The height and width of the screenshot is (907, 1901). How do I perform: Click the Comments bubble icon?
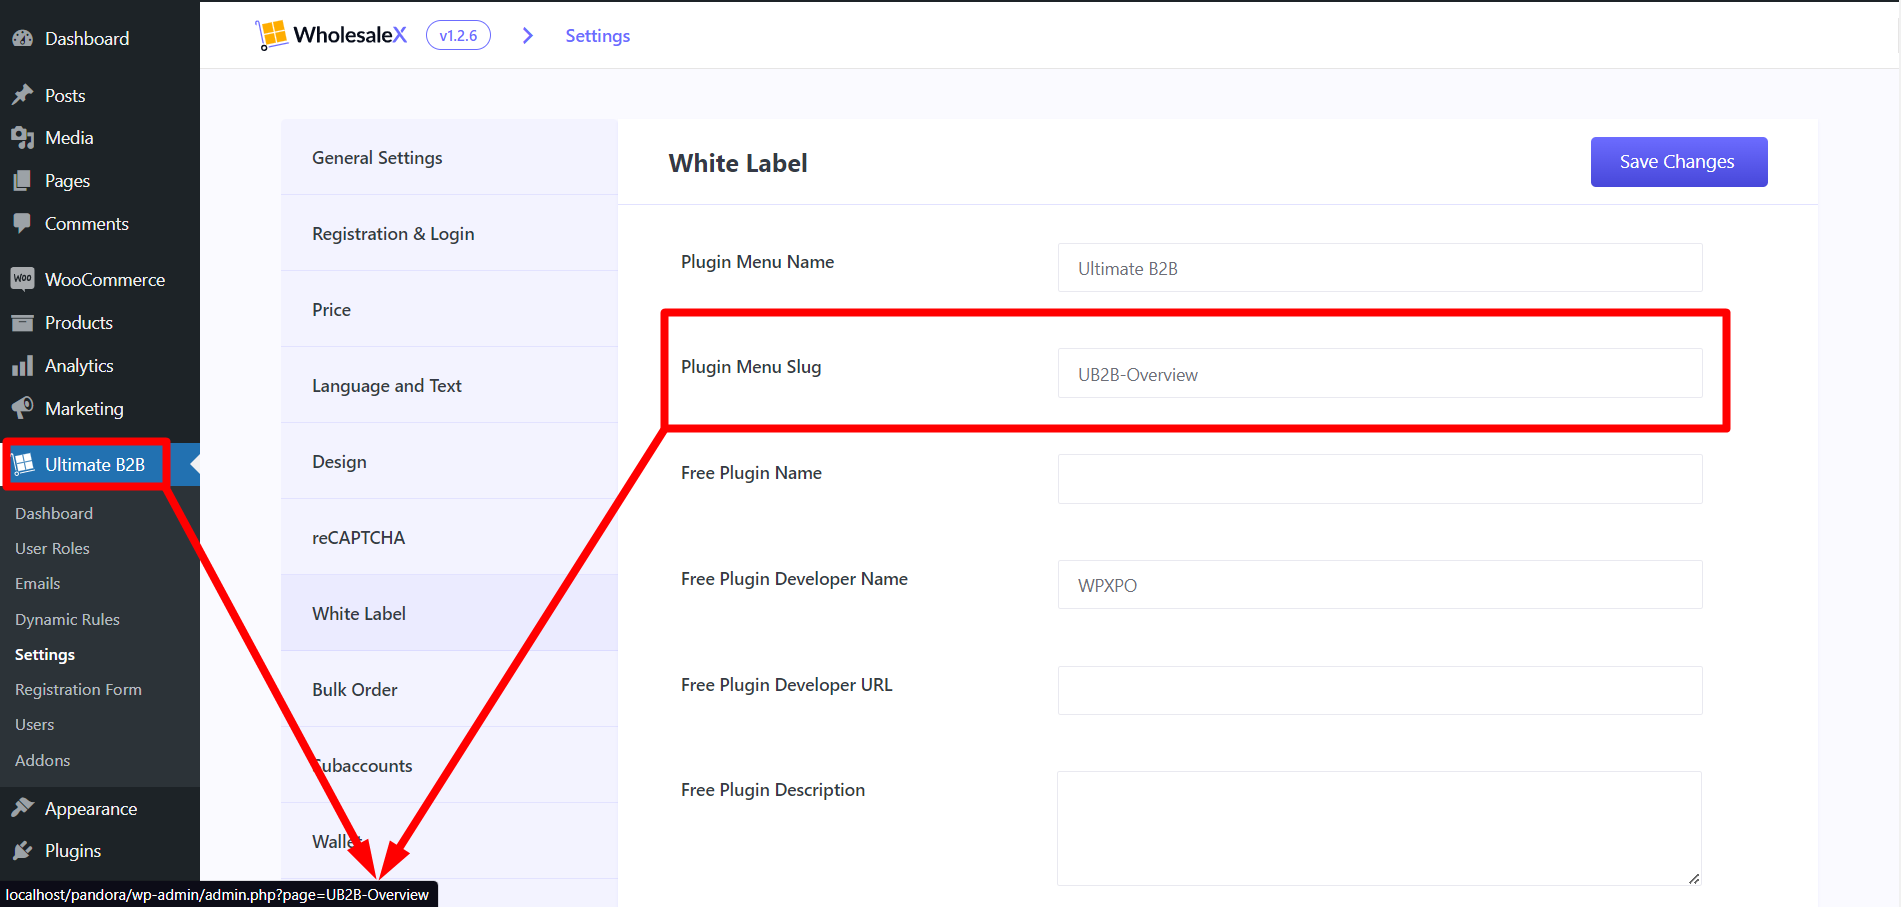[x=23, y=224]
